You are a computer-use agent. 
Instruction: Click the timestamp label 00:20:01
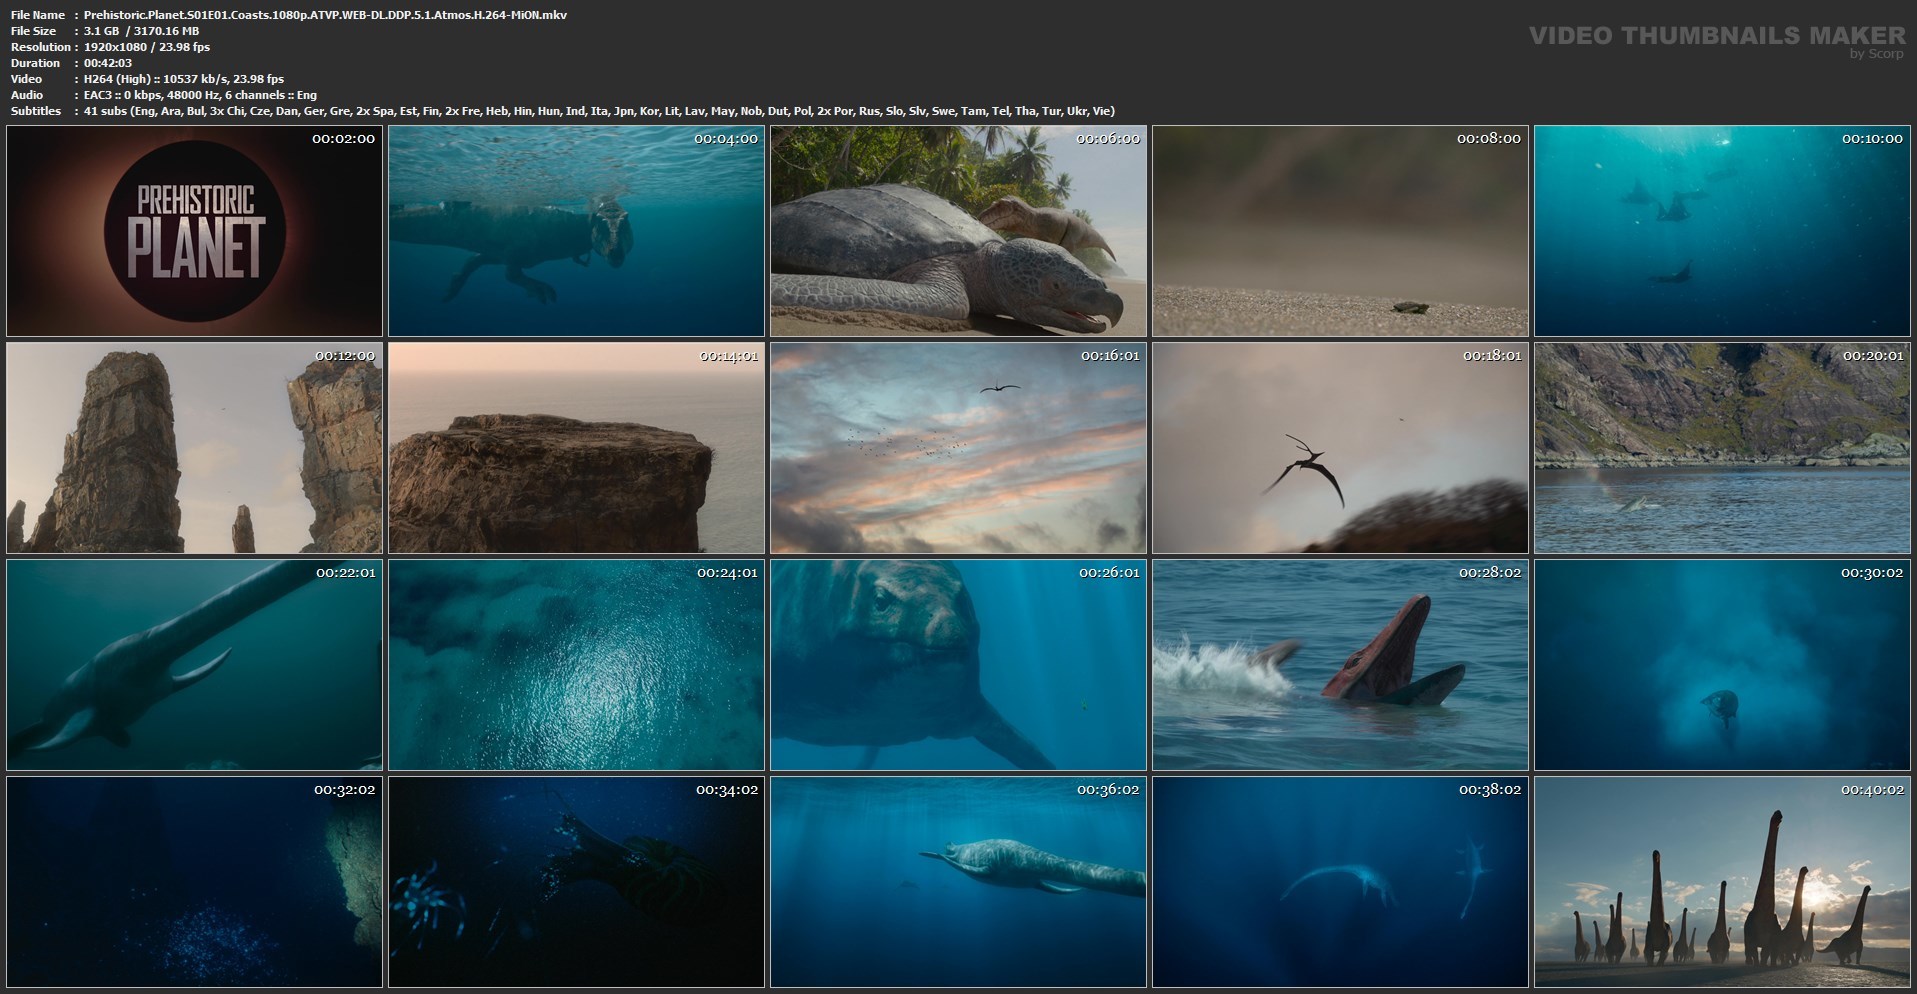[1872, 356]
